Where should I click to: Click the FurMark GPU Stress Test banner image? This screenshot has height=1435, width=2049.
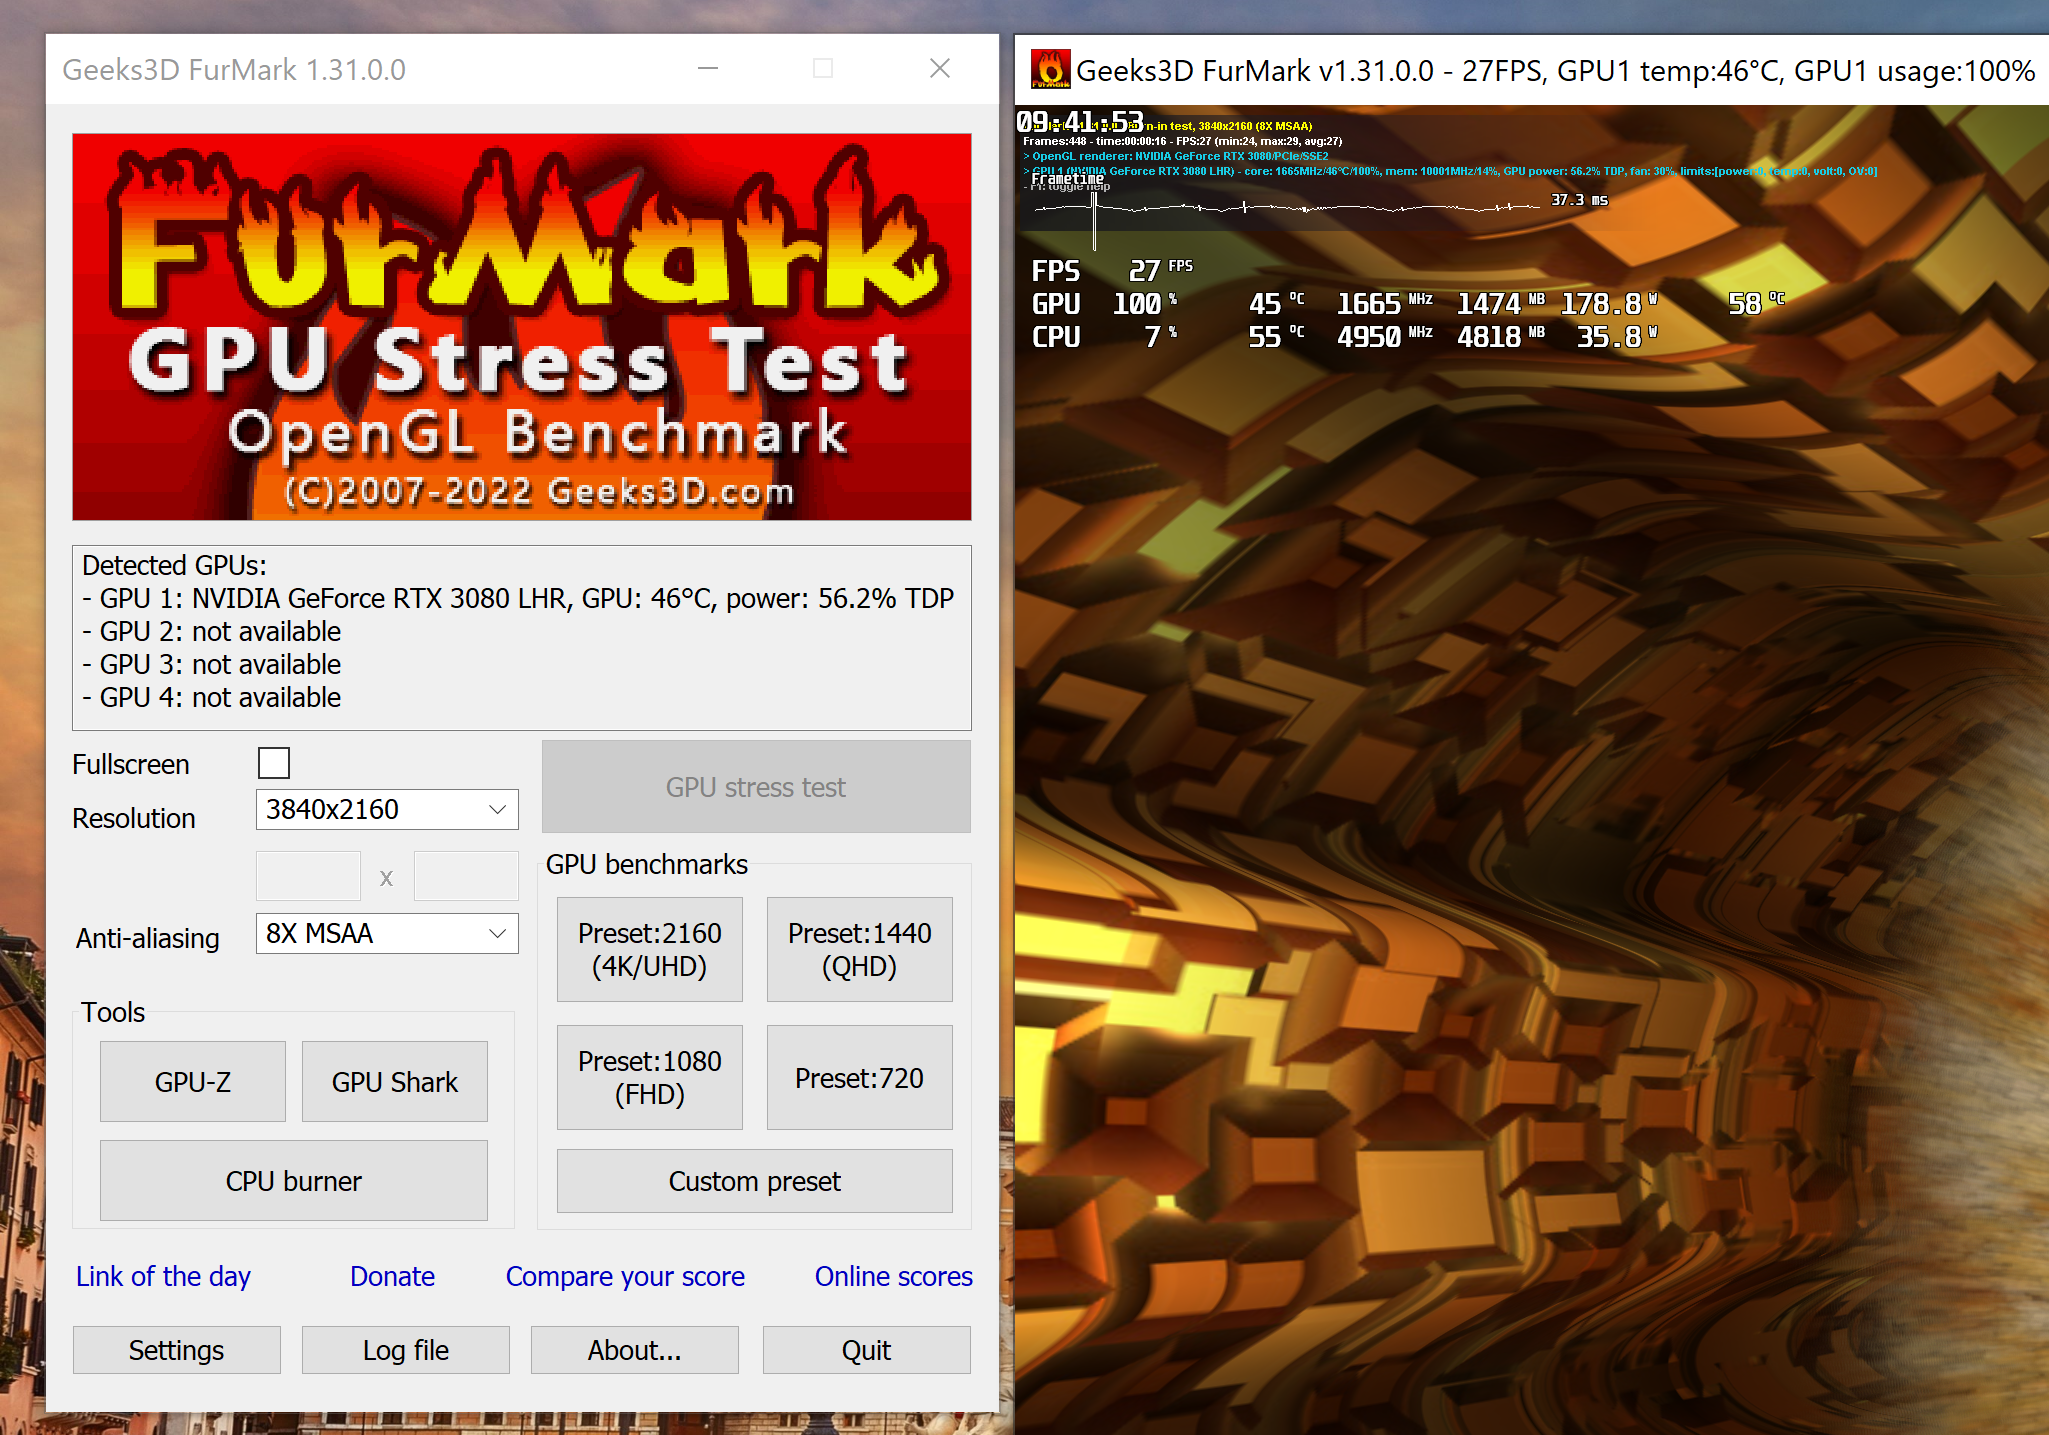coord(521,327)
